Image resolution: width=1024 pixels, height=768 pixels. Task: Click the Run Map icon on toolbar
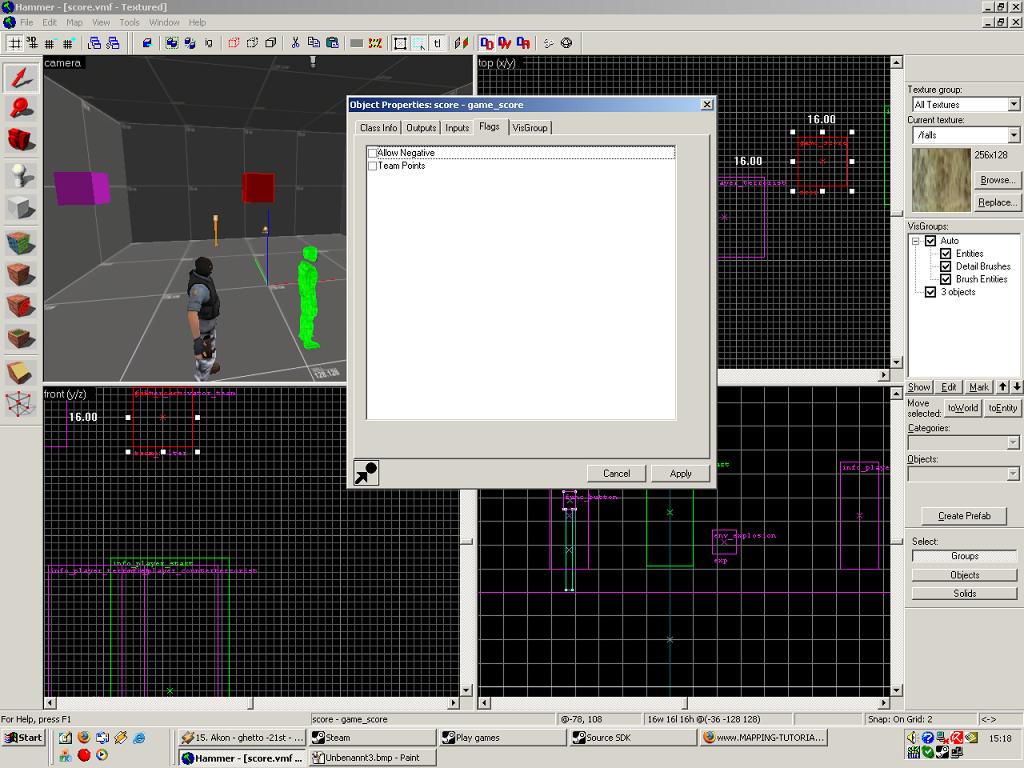(548, 43)
